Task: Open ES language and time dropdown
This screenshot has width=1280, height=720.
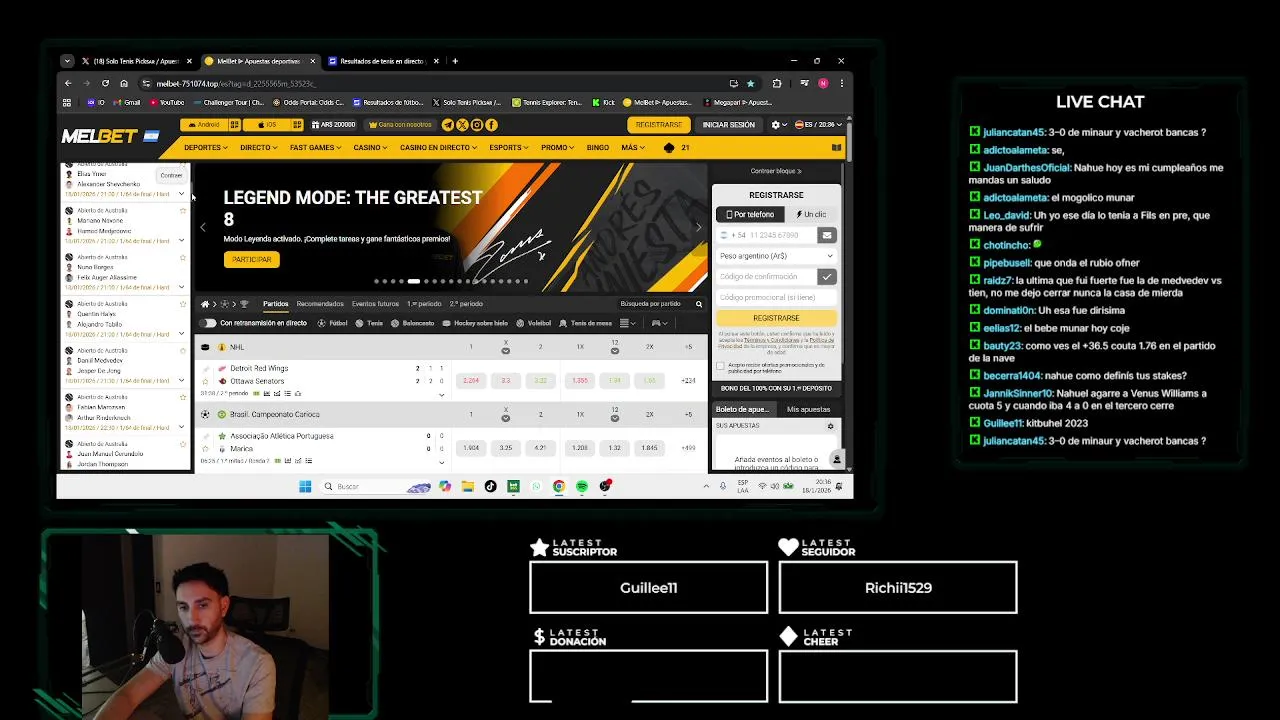Action: point(819,125)
